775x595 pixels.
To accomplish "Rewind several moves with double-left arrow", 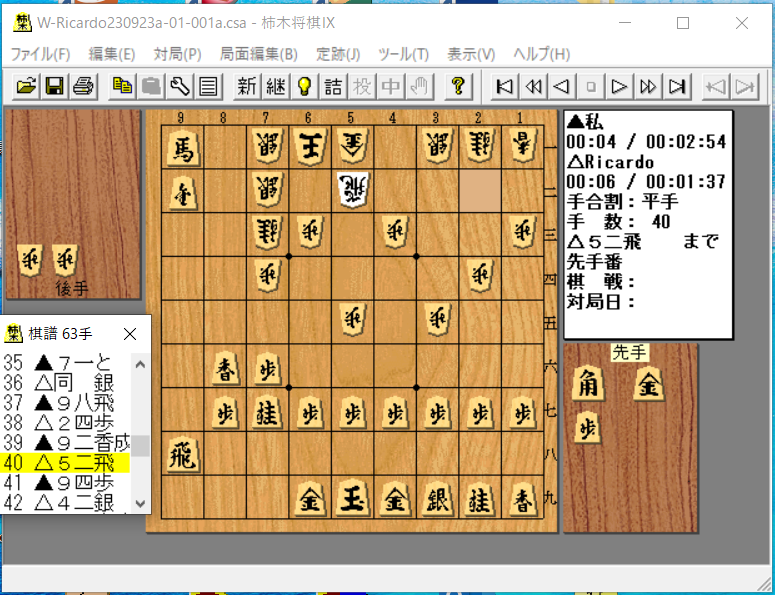I will click(x=533, y=87).
